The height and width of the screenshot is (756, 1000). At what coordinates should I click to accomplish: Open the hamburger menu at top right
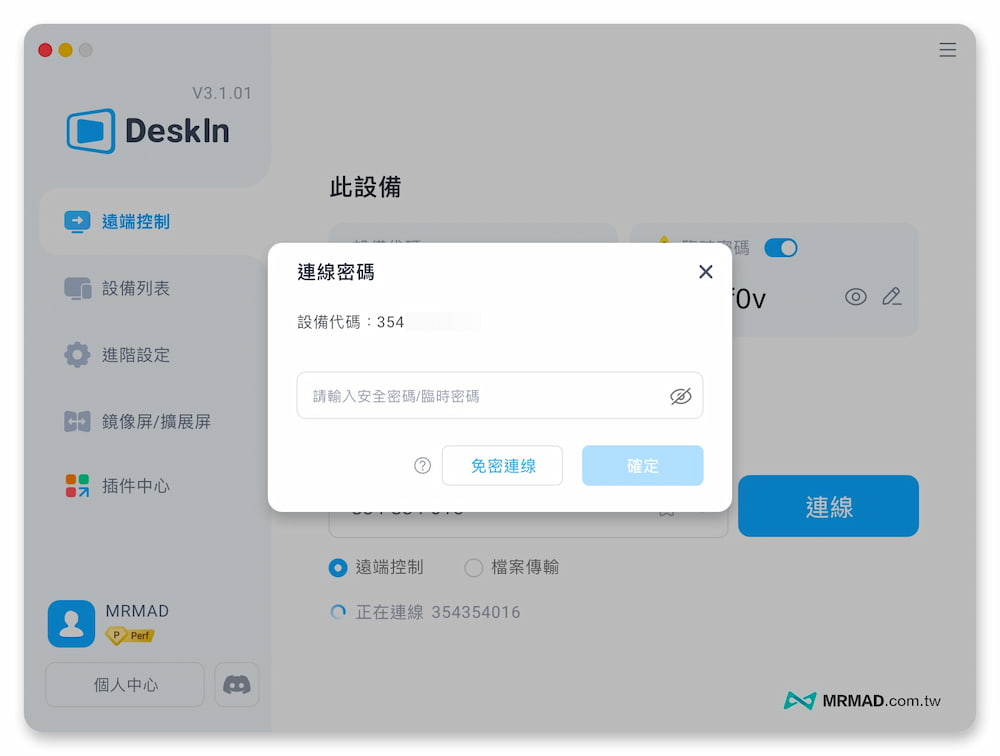[947, 49]
